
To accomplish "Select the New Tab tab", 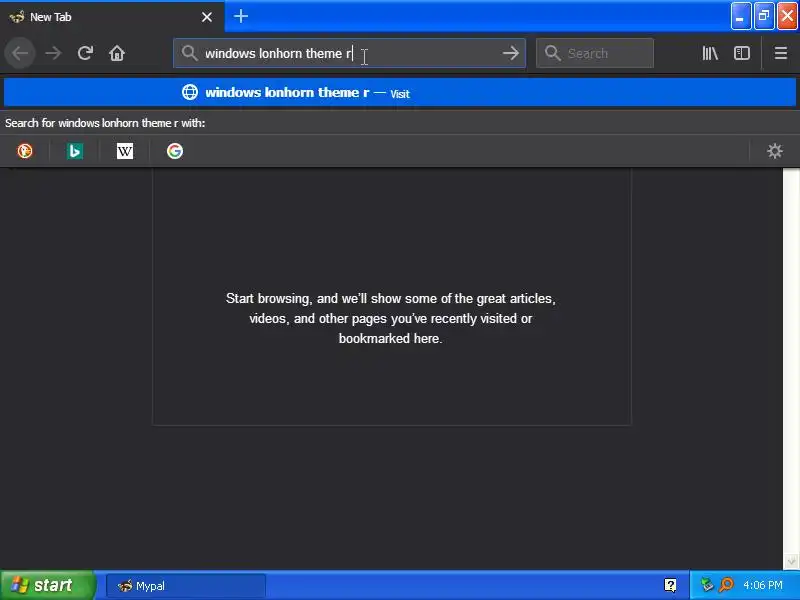I will click(x=112, y=17).
